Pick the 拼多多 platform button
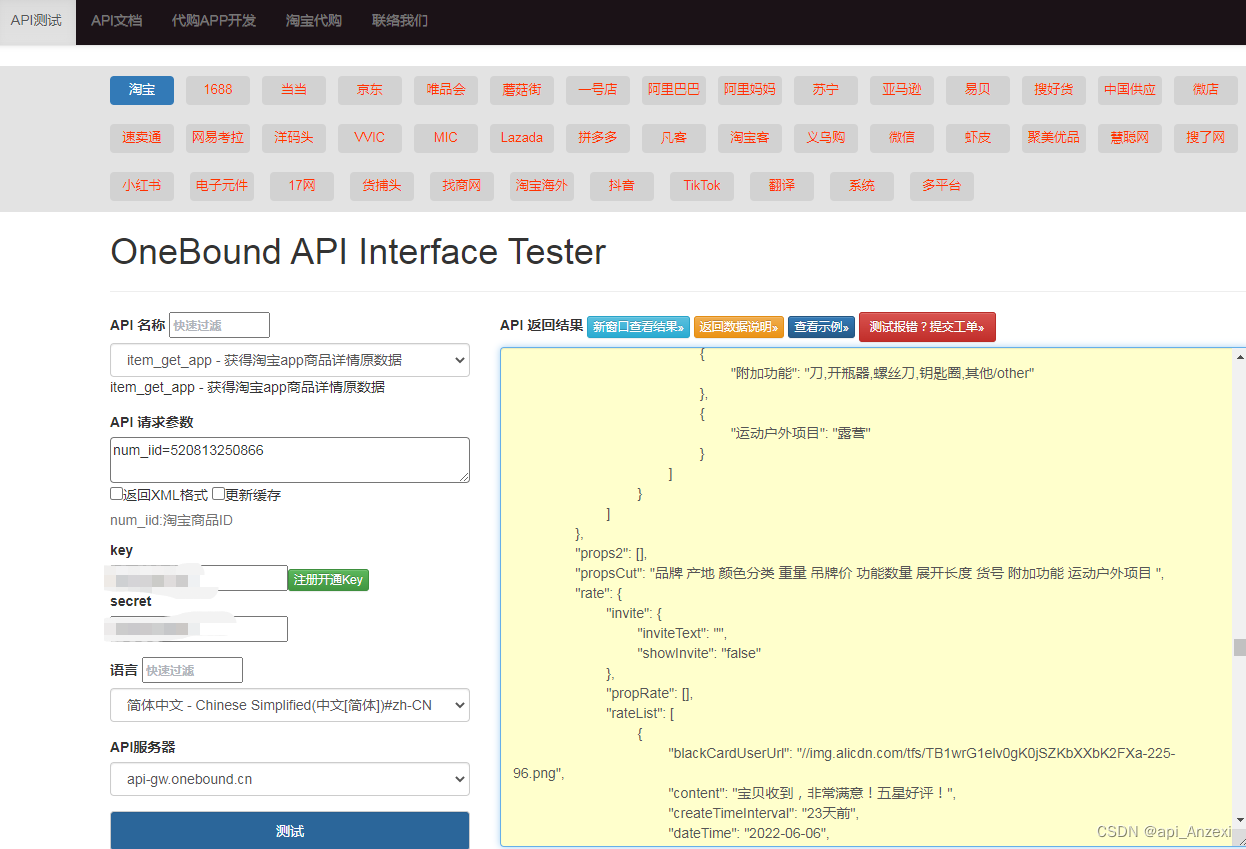 598,138
